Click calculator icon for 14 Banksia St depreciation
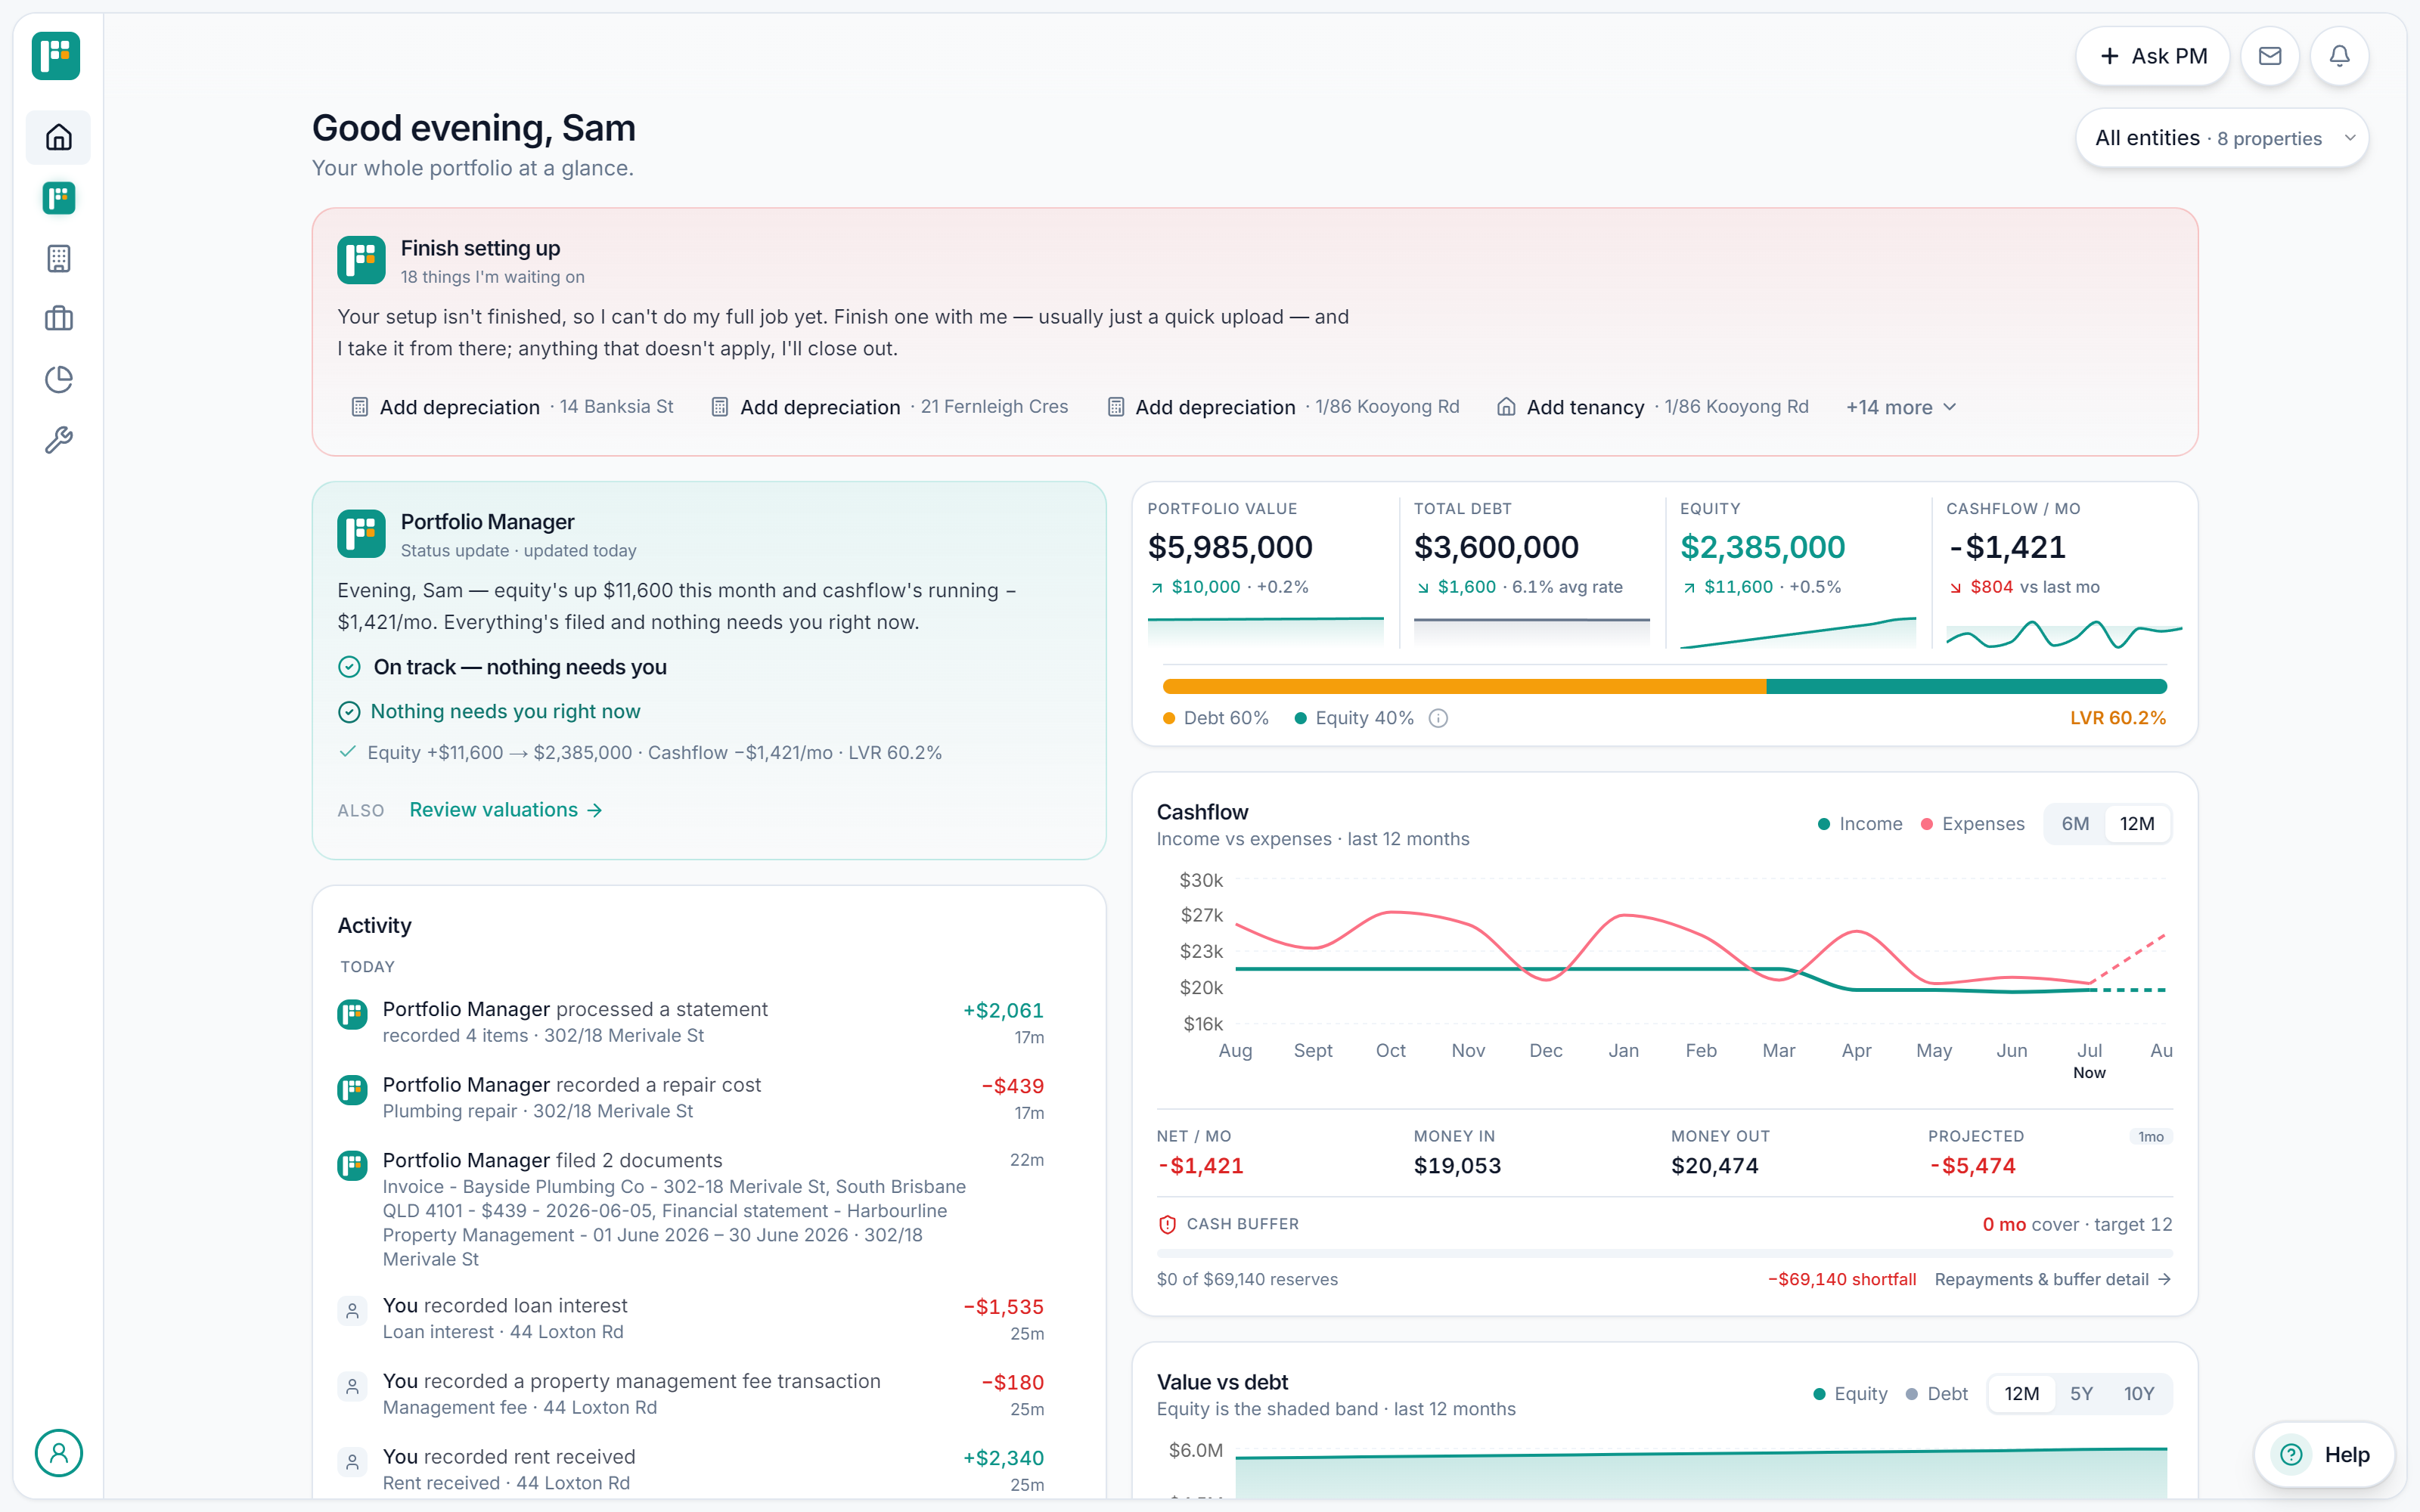2420x1512 pixels. coord(359,407)
